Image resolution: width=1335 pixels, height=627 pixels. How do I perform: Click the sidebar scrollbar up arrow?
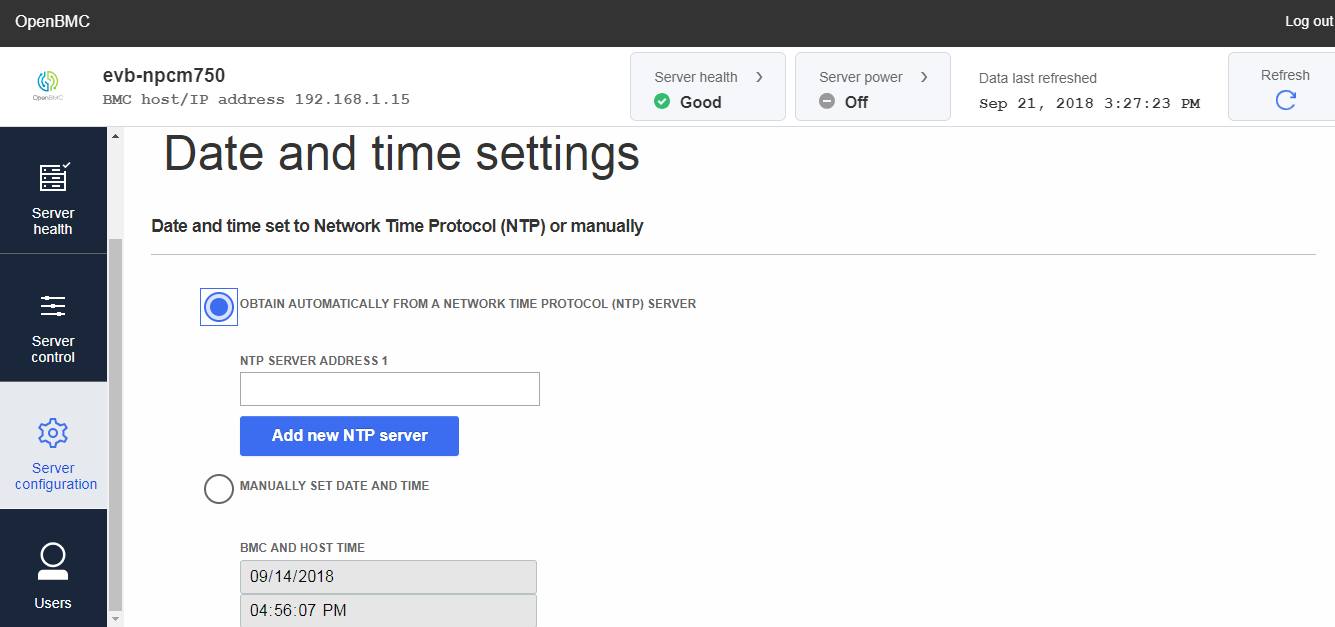(115, 136)
